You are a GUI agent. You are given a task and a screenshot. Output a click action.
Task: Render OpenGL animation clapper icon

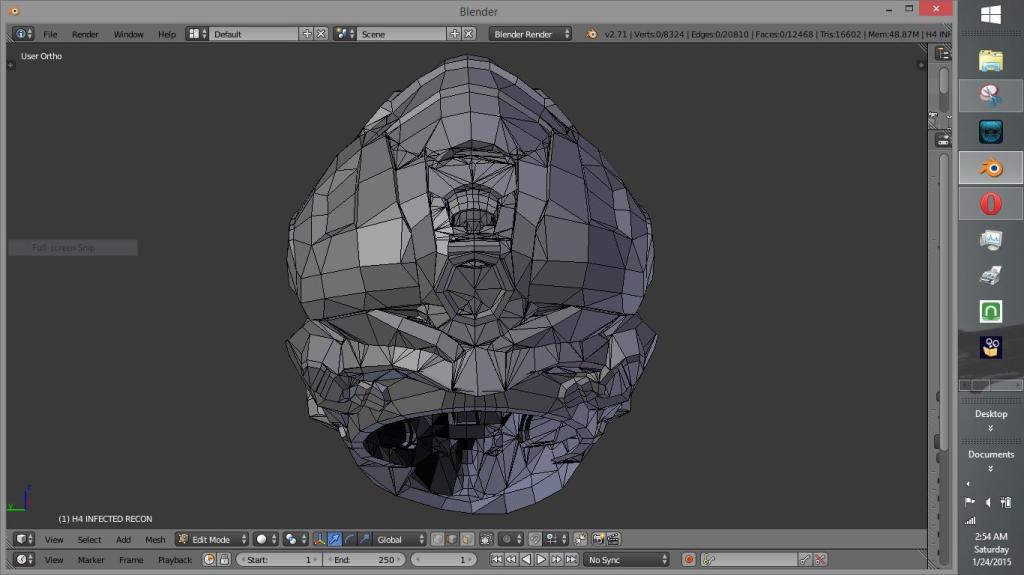click(x=613, y=539)
